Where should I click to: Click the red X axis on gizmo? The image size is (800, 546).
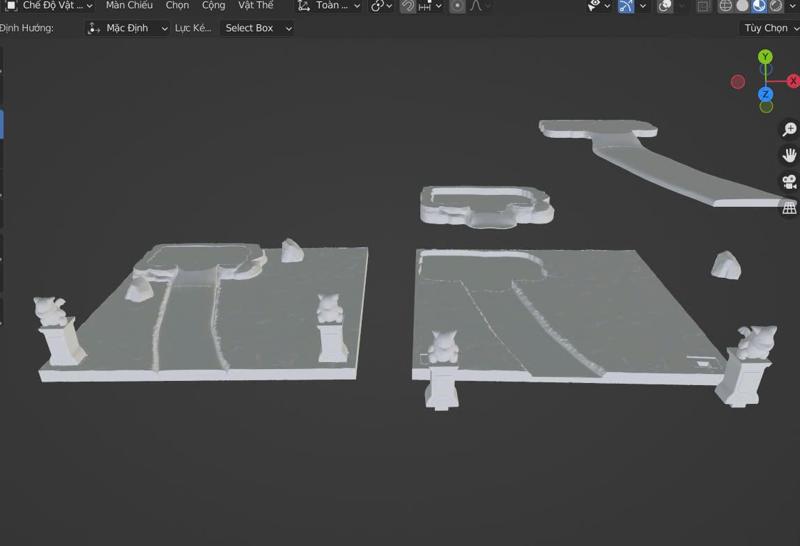point(793,82)
